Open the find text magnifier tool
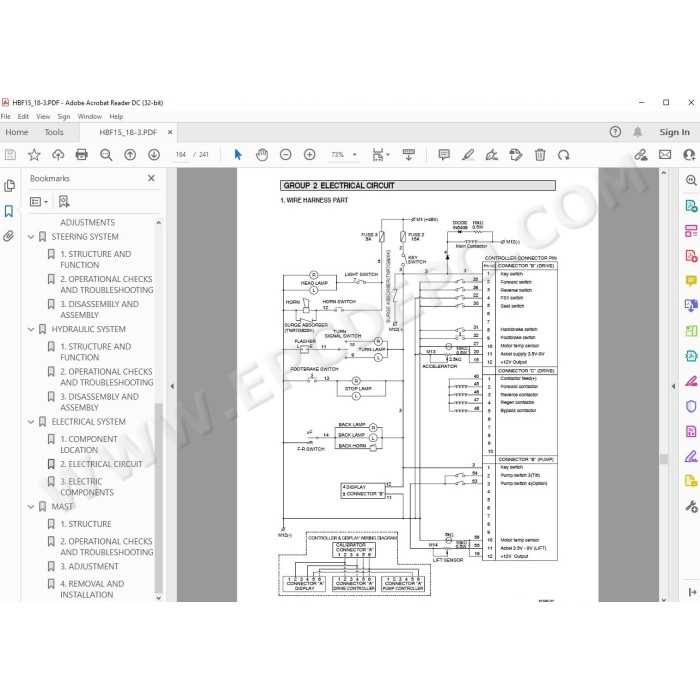The width and height of the screenshot is (700, 700). (x=106, y=155)
